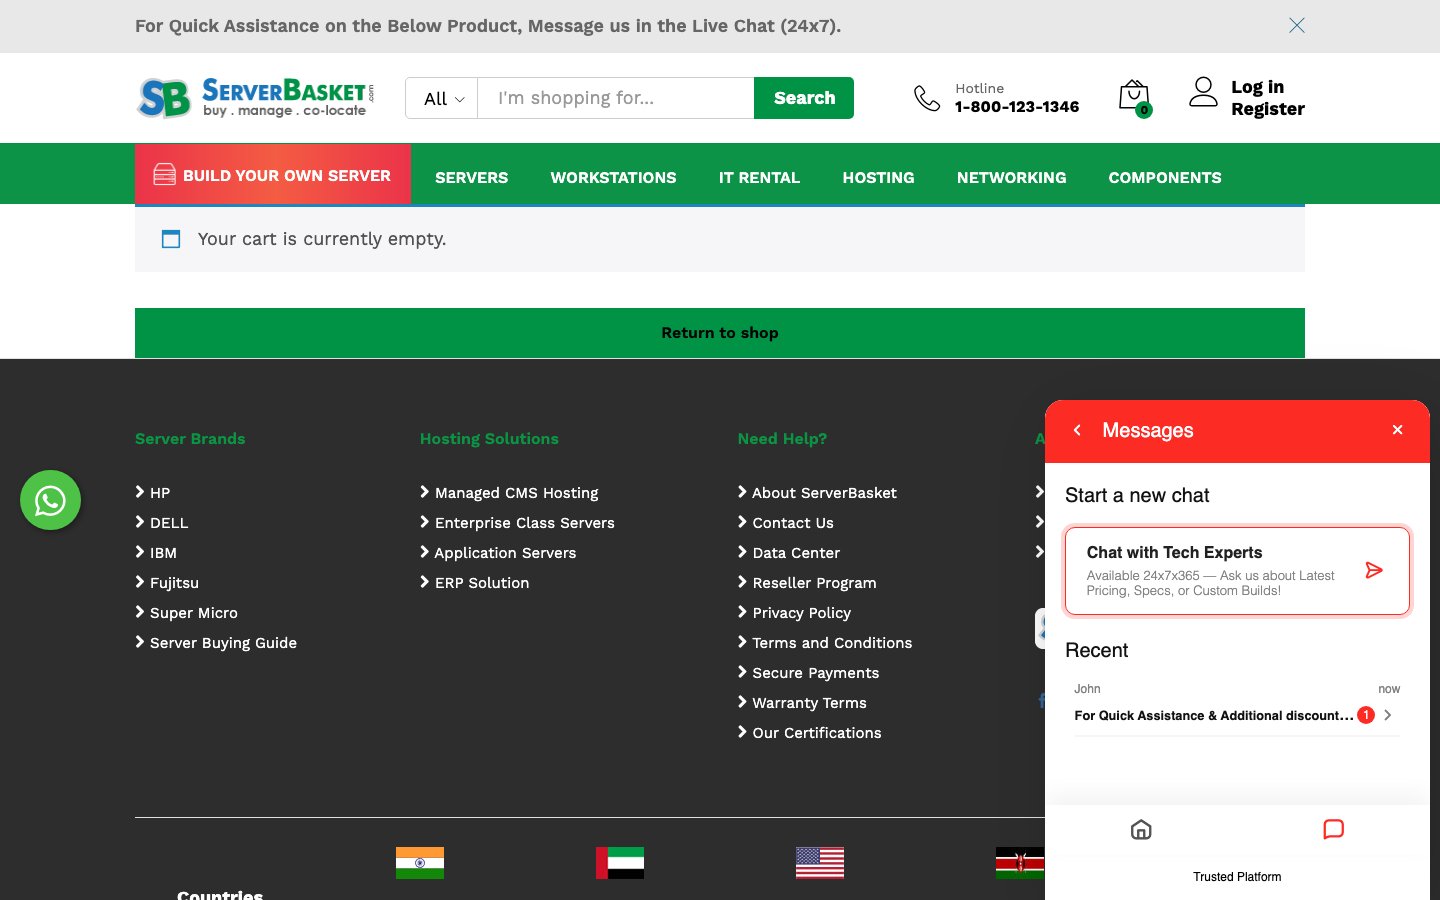Click the server icon in Build Your Own Server
This screenshot has width=1440, height=900.
164,175
